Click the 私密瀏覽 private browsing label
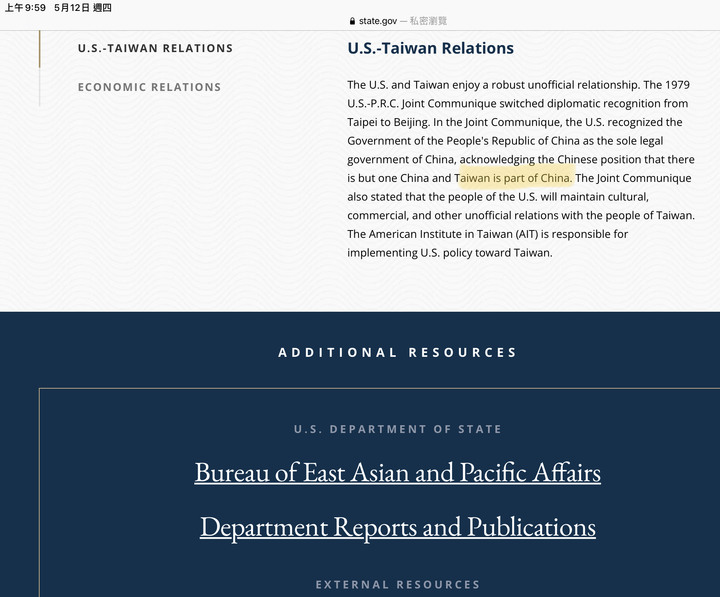This screenshot has height=597, width=720. point(428,21)
